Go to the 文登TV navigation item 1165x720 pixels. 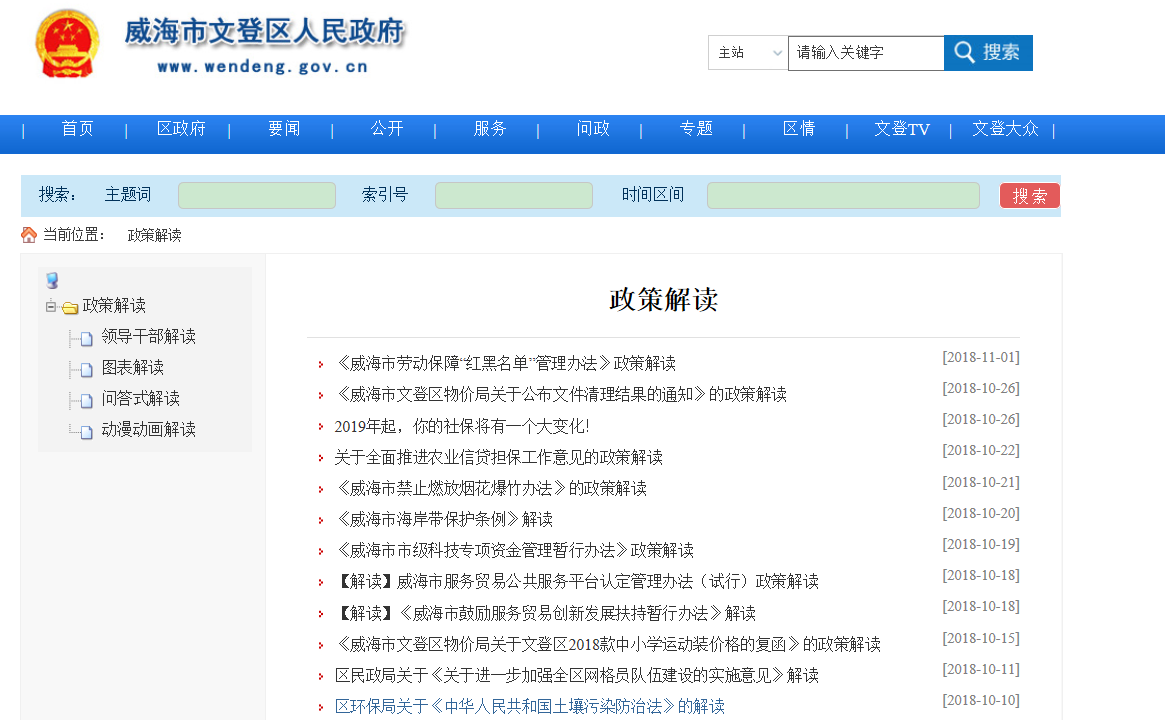coord(901,129)
